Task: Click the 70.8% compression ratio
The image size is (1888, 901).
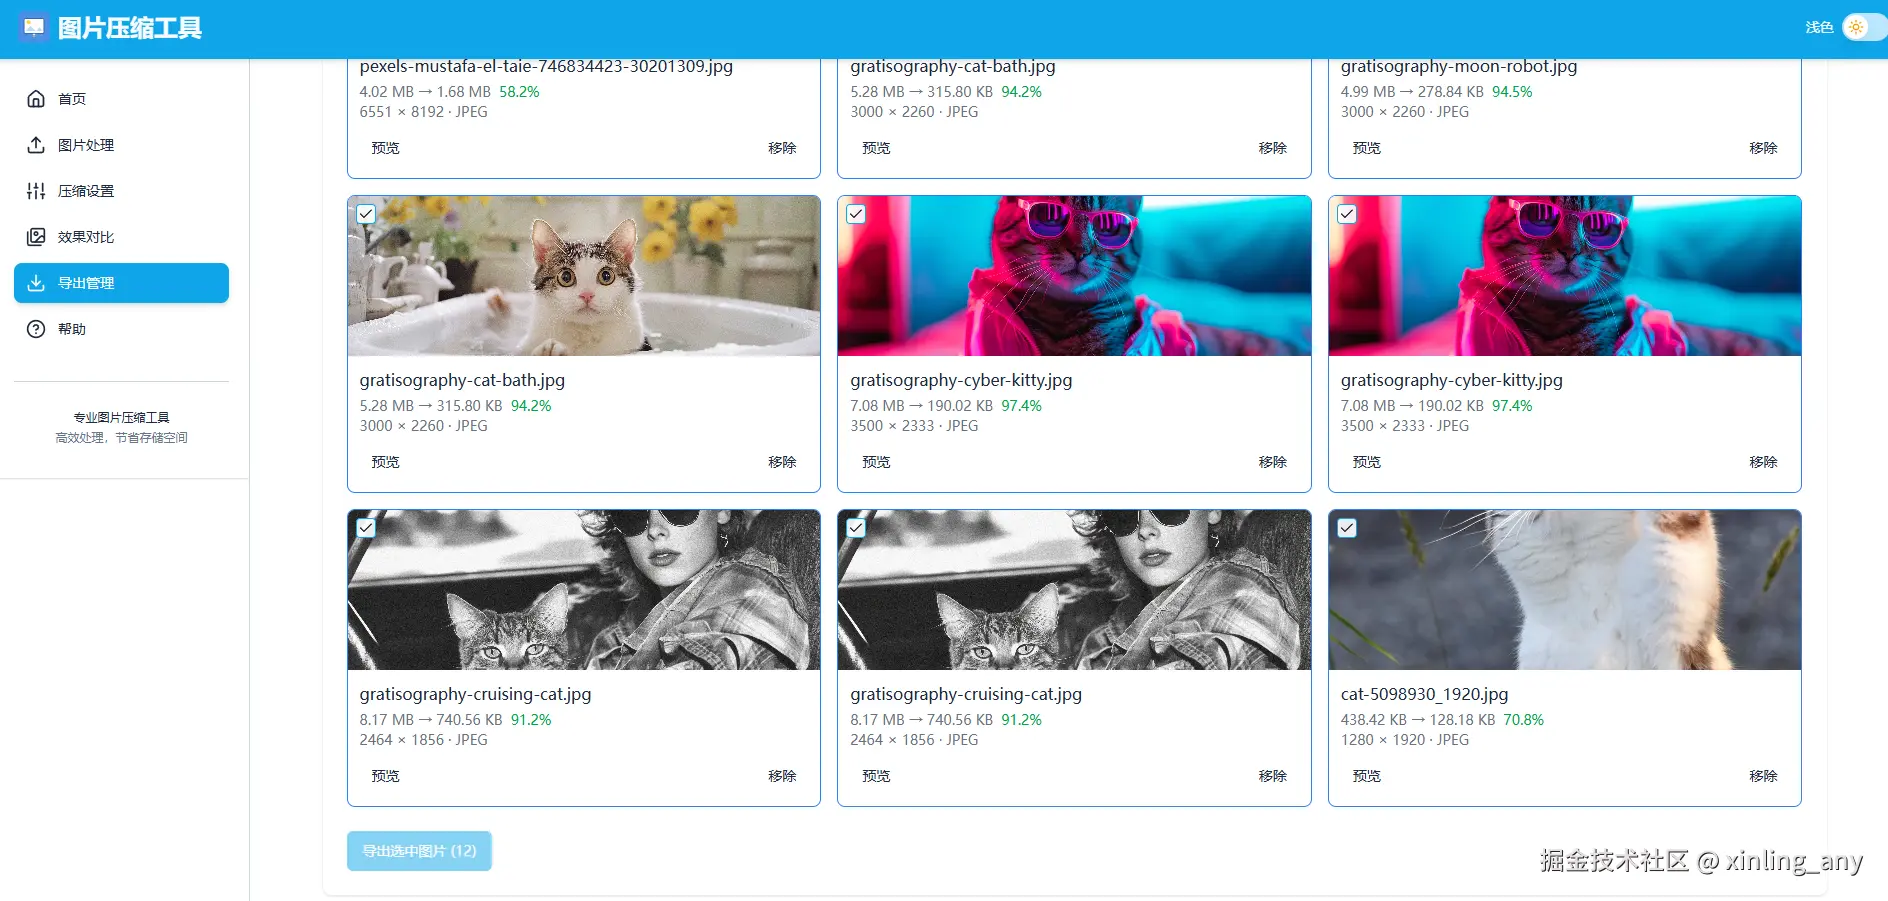Action: [1523, 720]
